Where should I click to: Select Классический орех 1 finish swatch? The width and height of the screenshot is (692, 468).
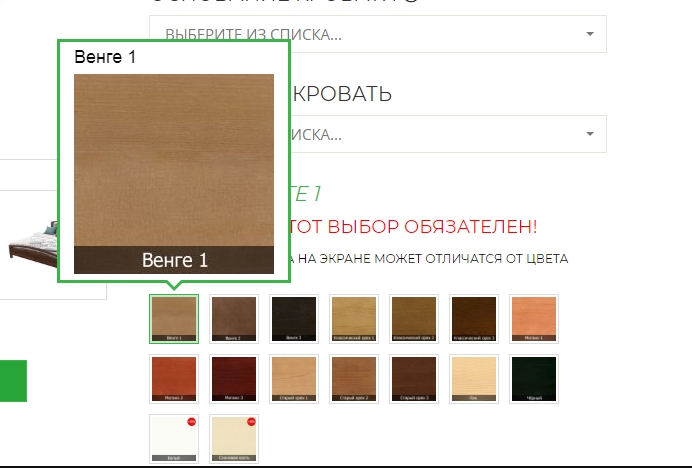pyautogui.click(x=354, y=319)
